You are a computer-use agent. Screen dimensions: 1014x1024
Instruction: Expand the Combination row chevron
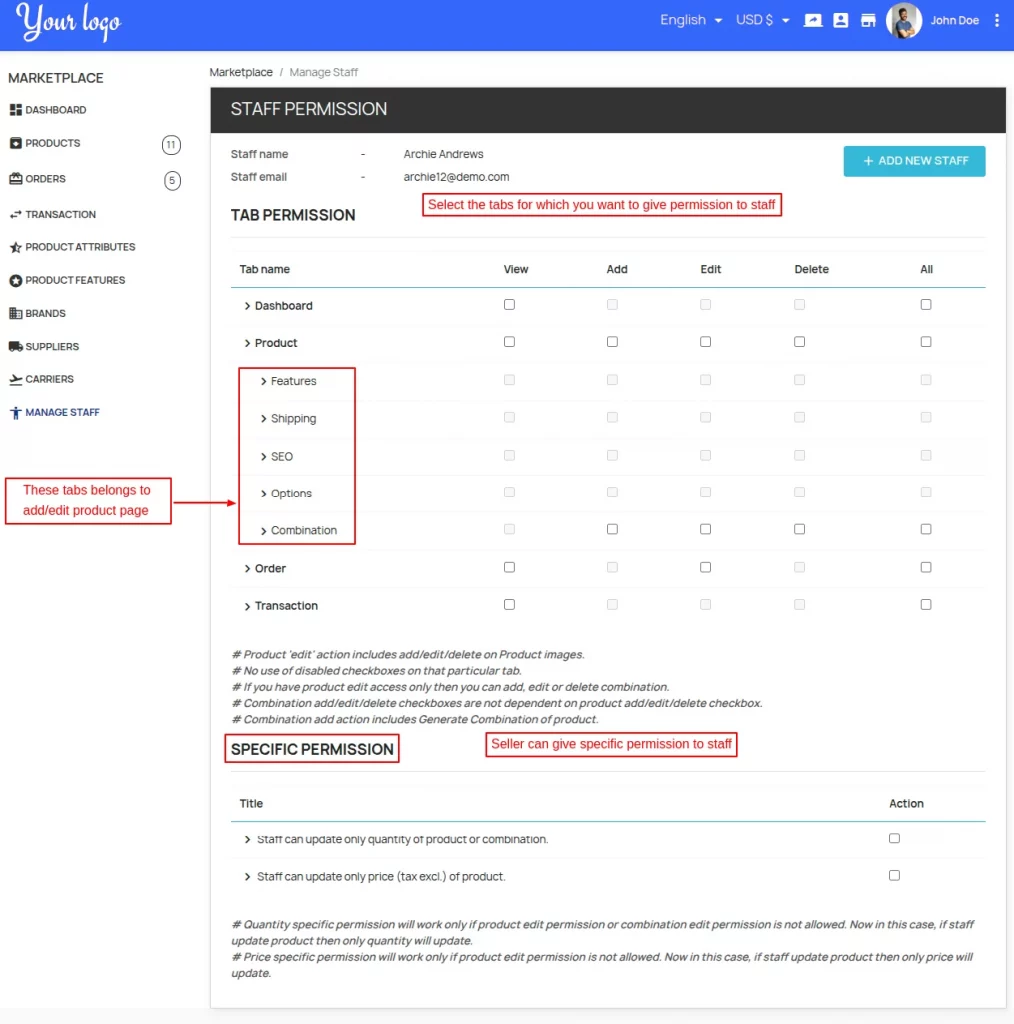[x=263, y=530]
